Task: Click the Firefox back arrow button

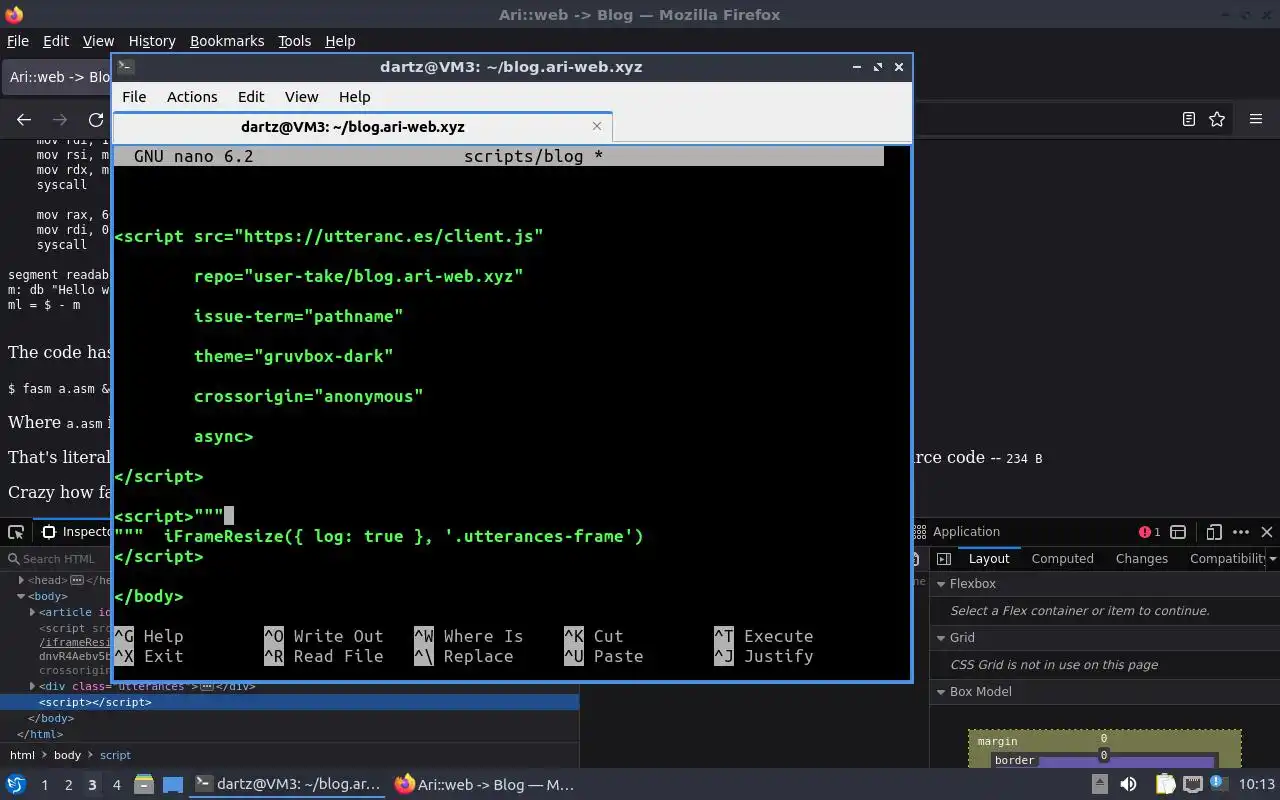Action: tap(24, 119)
